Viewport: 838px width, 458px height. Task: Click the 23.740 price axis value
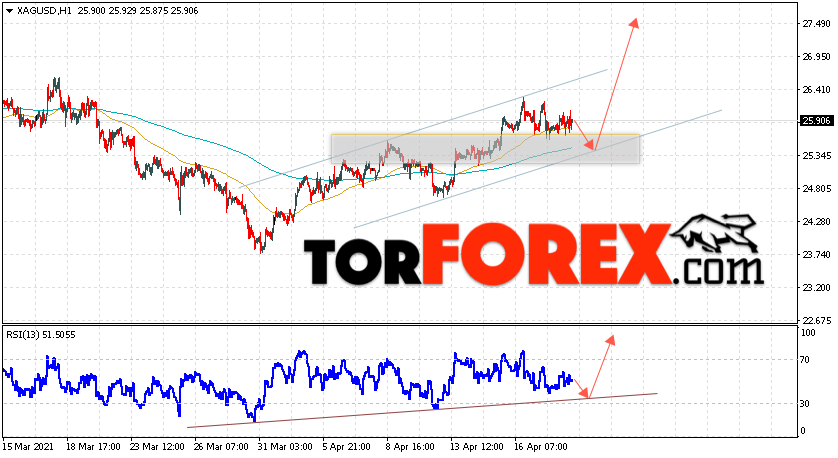[816, 254]
